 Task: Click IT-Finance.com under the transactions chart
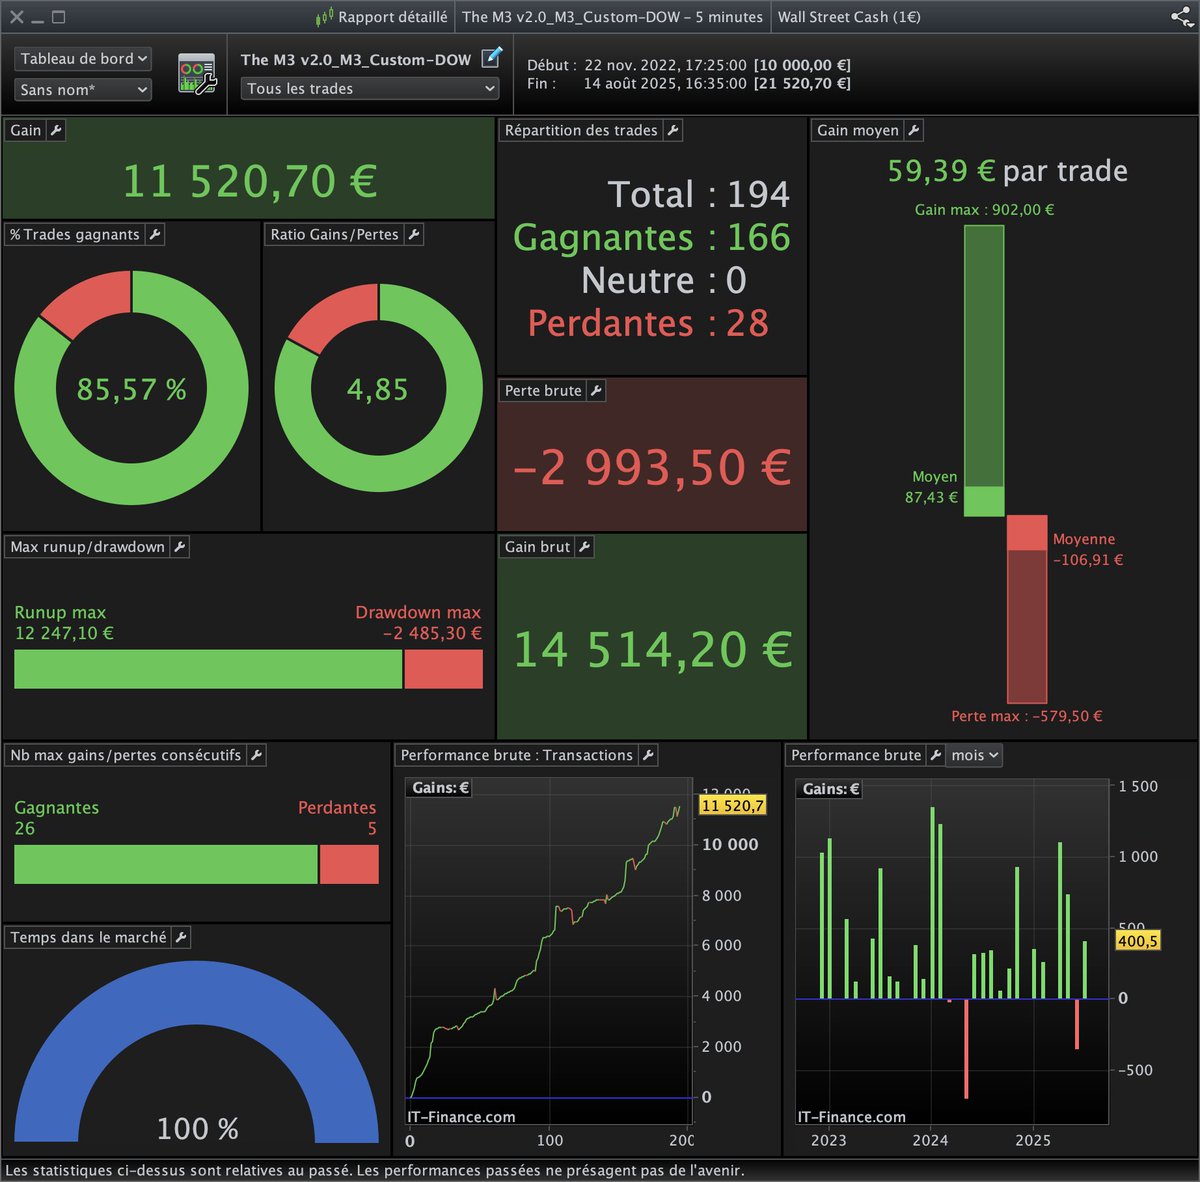(461, 1117)
